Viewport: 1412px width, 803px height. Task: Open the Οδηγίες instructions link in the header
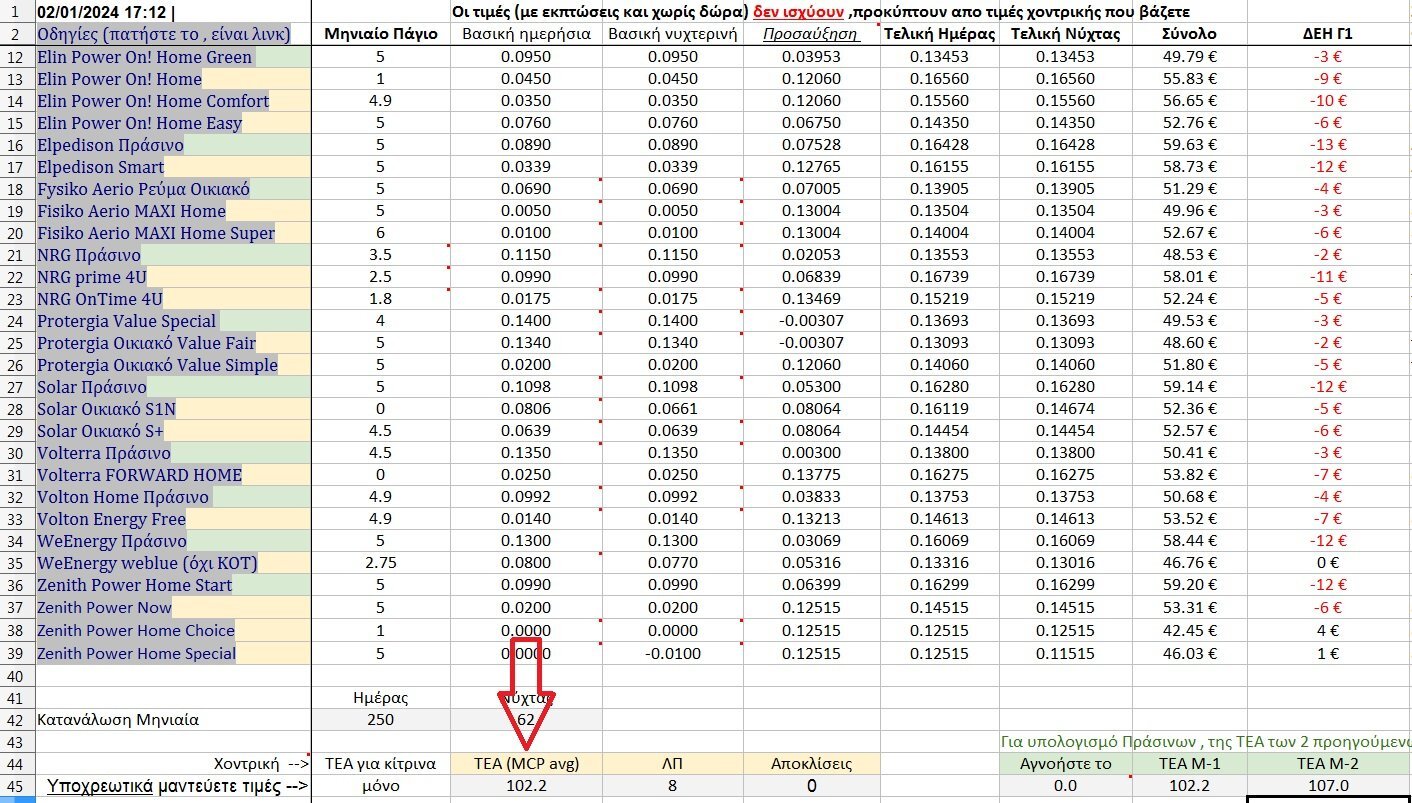164,34
